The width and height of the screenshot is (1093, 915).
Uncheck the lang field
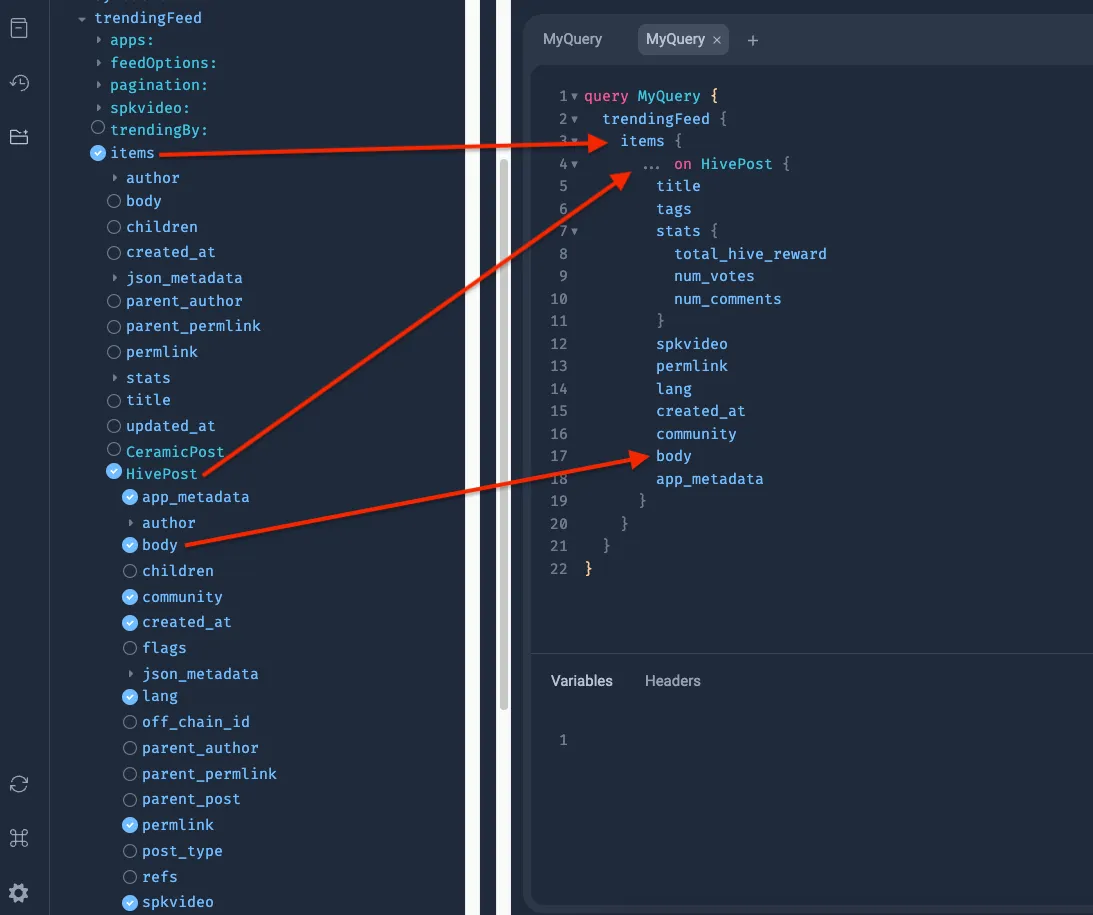tap(130, 696)
